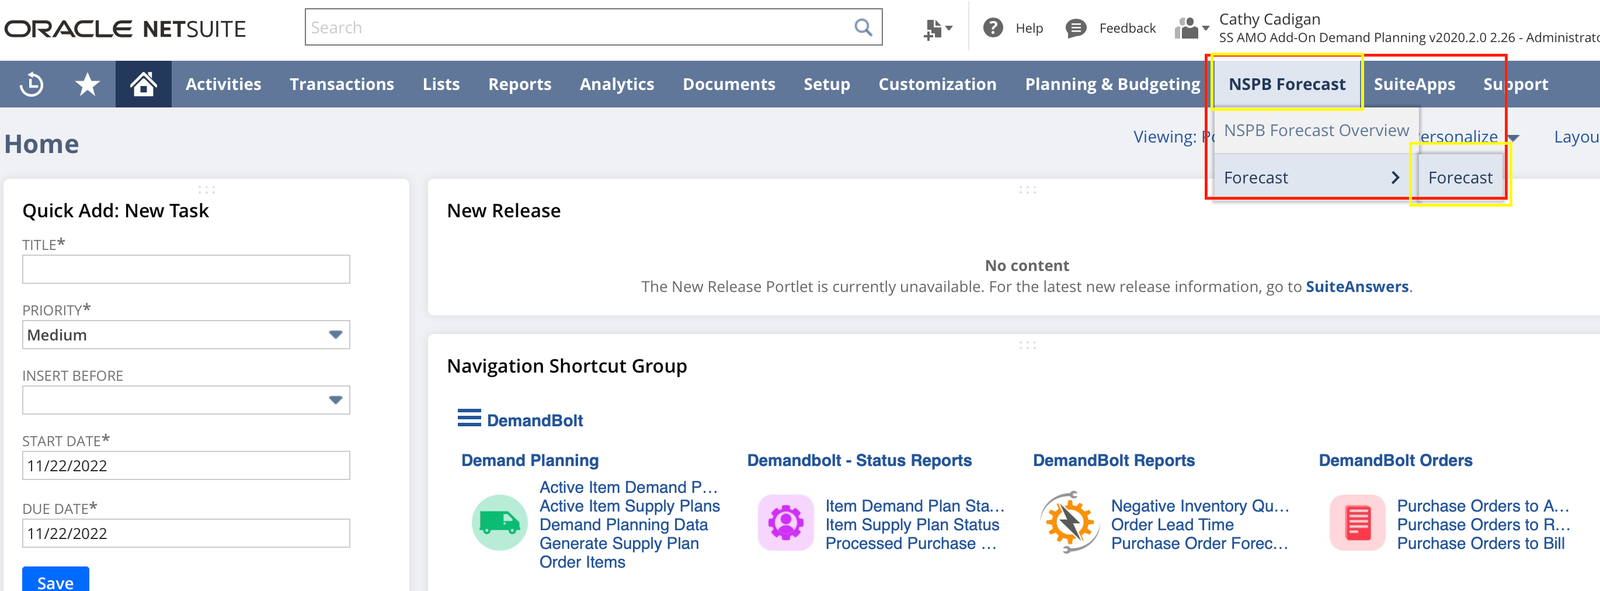Screen dimensions: 1600x591
Task: Select NSPB Forecast Overview menu entry
Action: click(1316, 131)
